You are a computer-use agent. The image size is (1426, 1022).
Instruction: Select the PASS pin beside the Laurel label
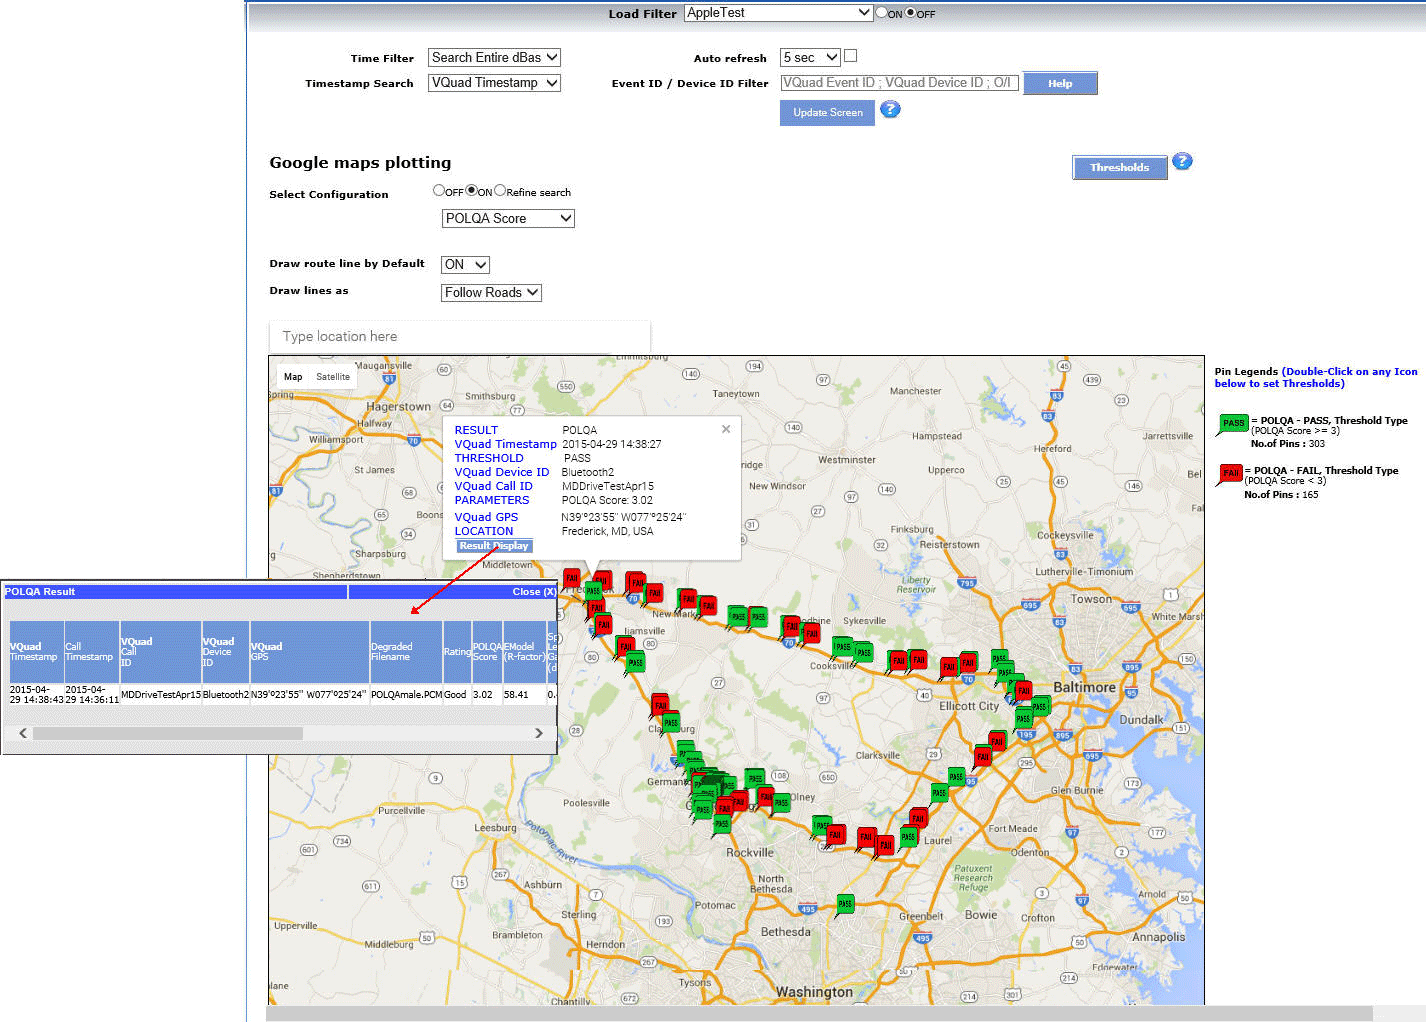pos(908,836)
